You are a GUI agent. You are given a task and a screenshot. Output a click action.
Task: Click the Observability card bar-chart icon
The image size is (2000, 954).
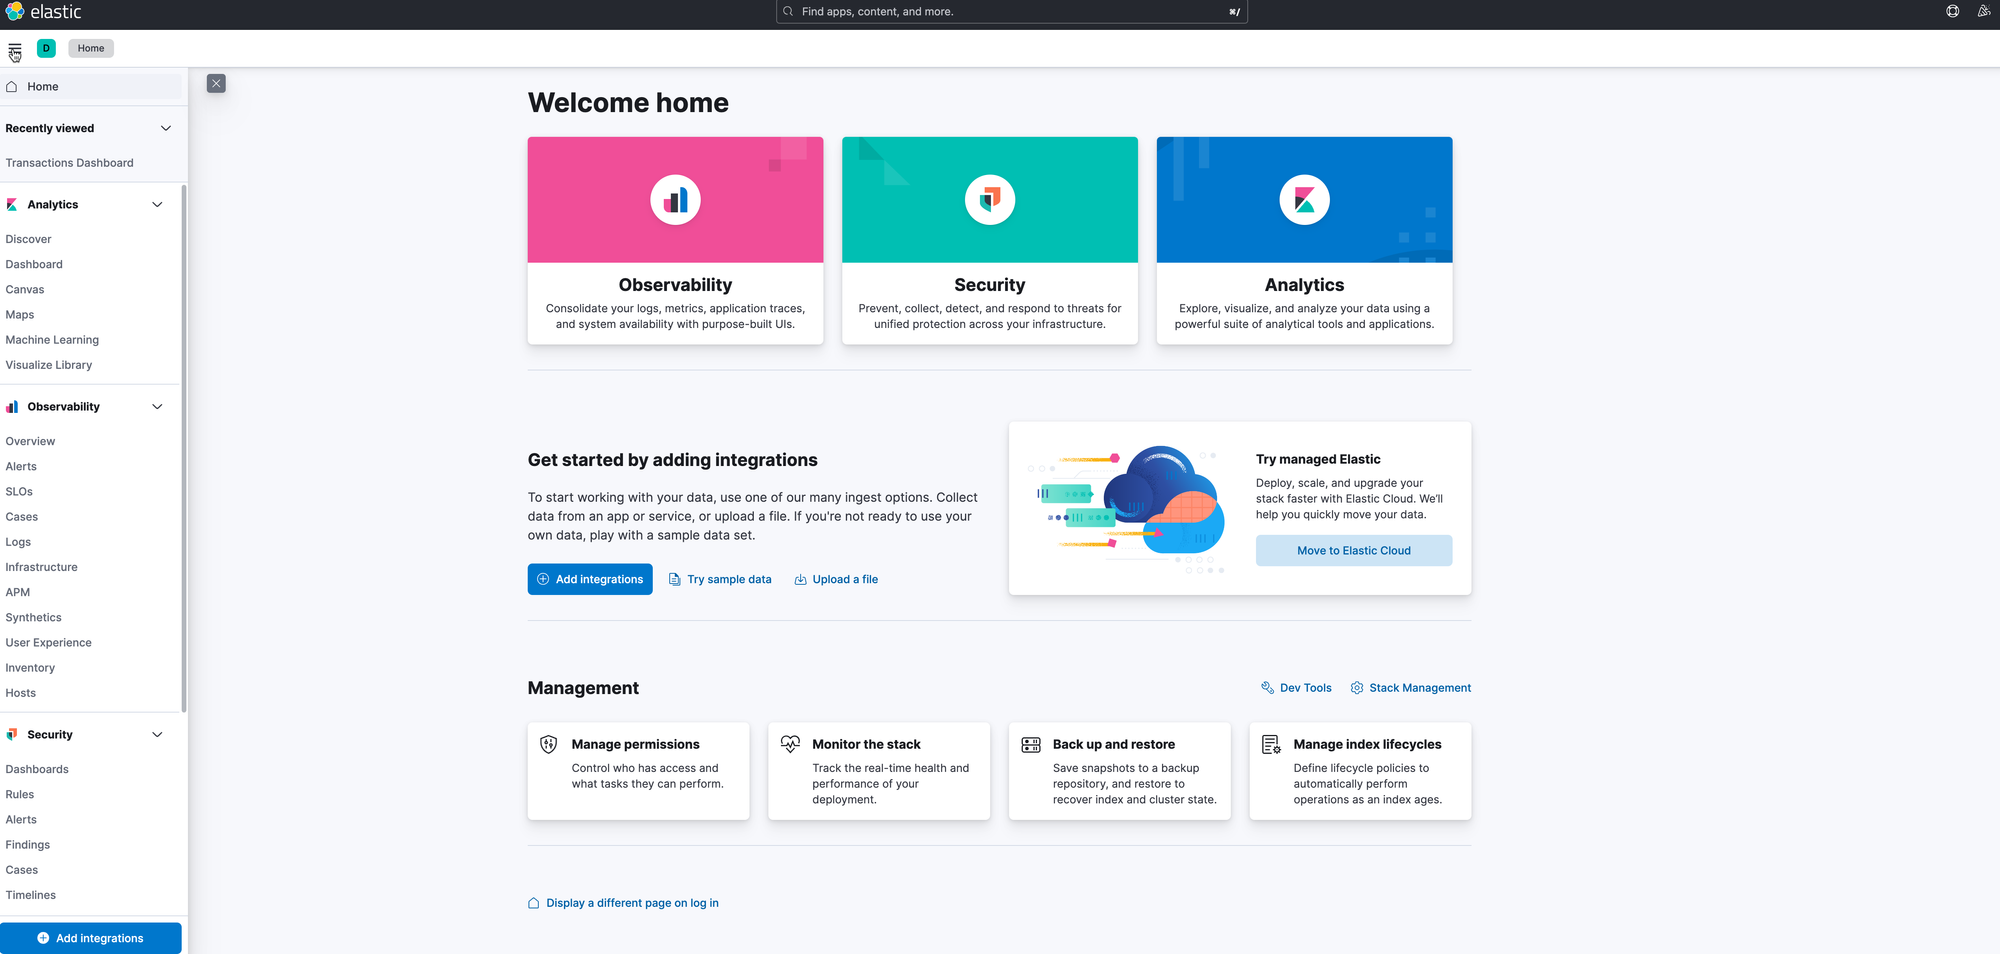[675, 200]
